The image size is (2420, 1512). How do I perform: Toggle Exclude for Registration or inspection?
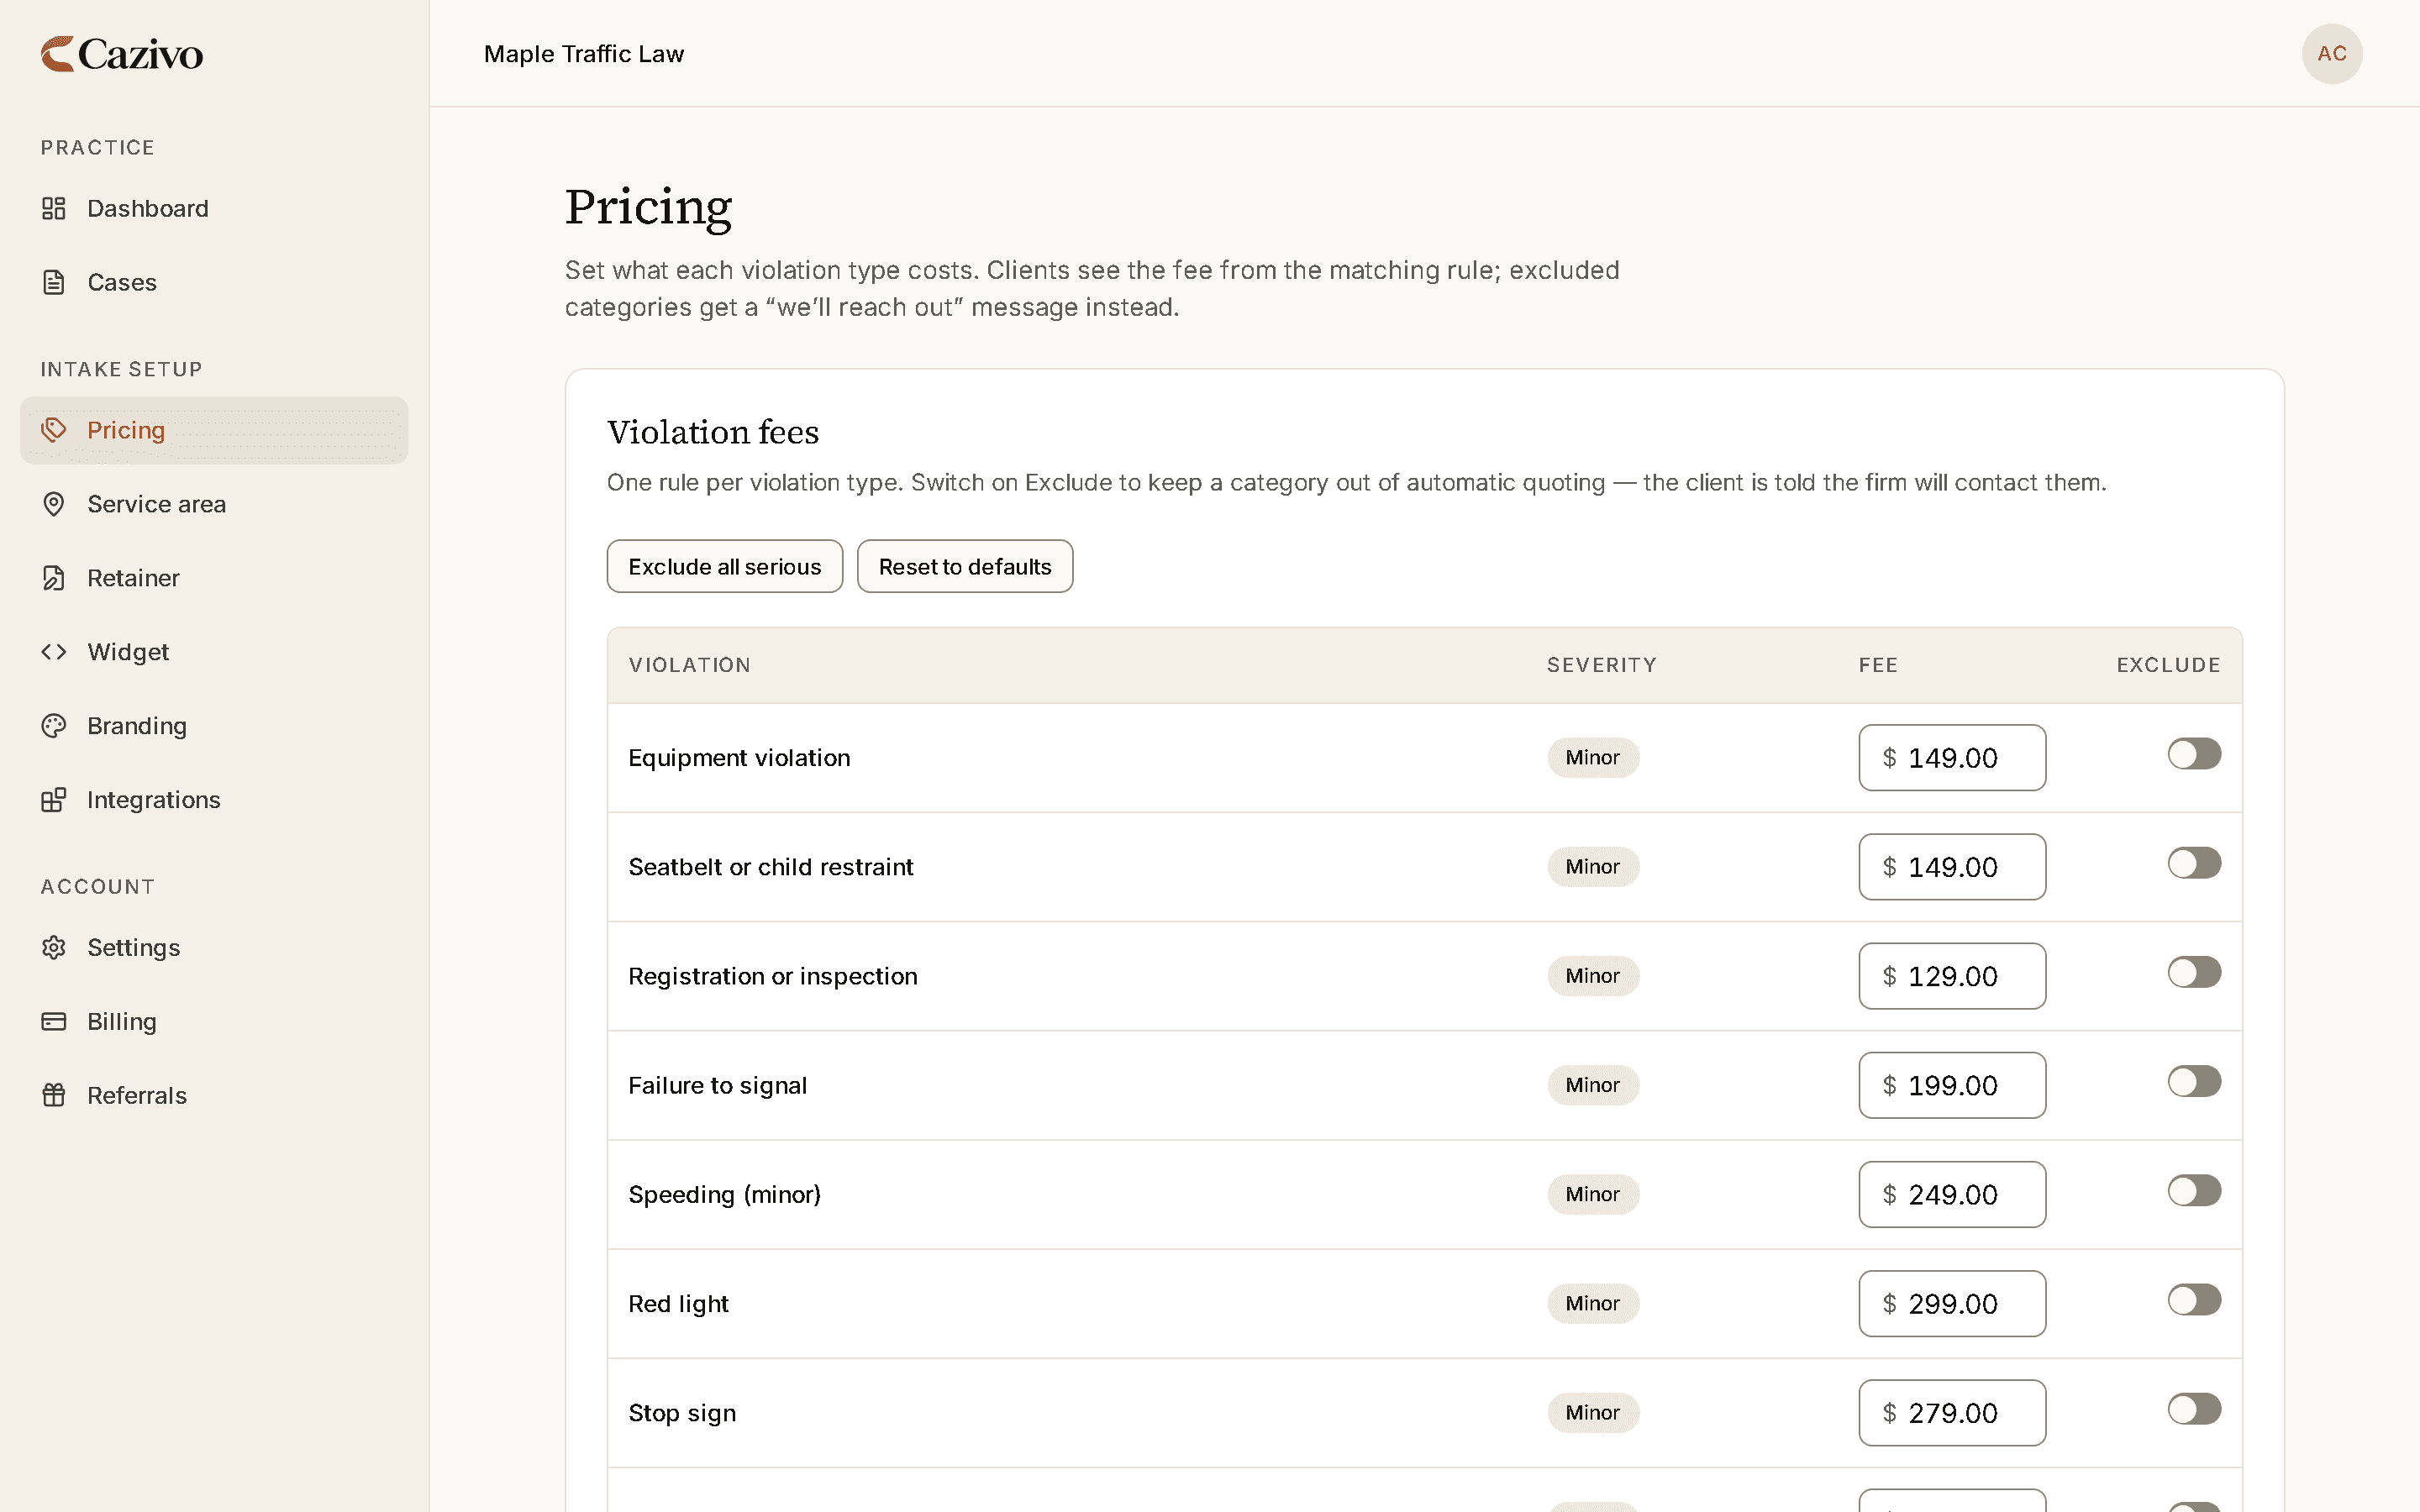point(2194,972)
